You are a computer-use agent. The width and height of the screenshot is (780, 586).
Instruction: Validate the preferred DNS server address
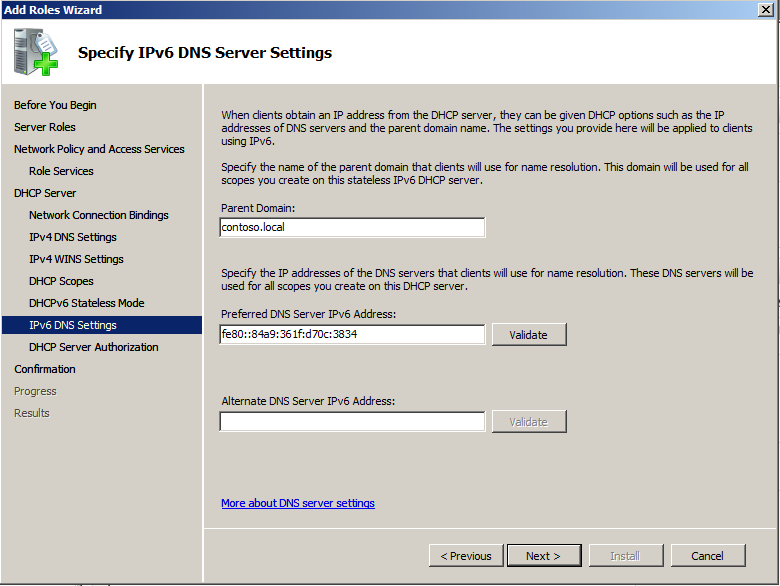529,334
